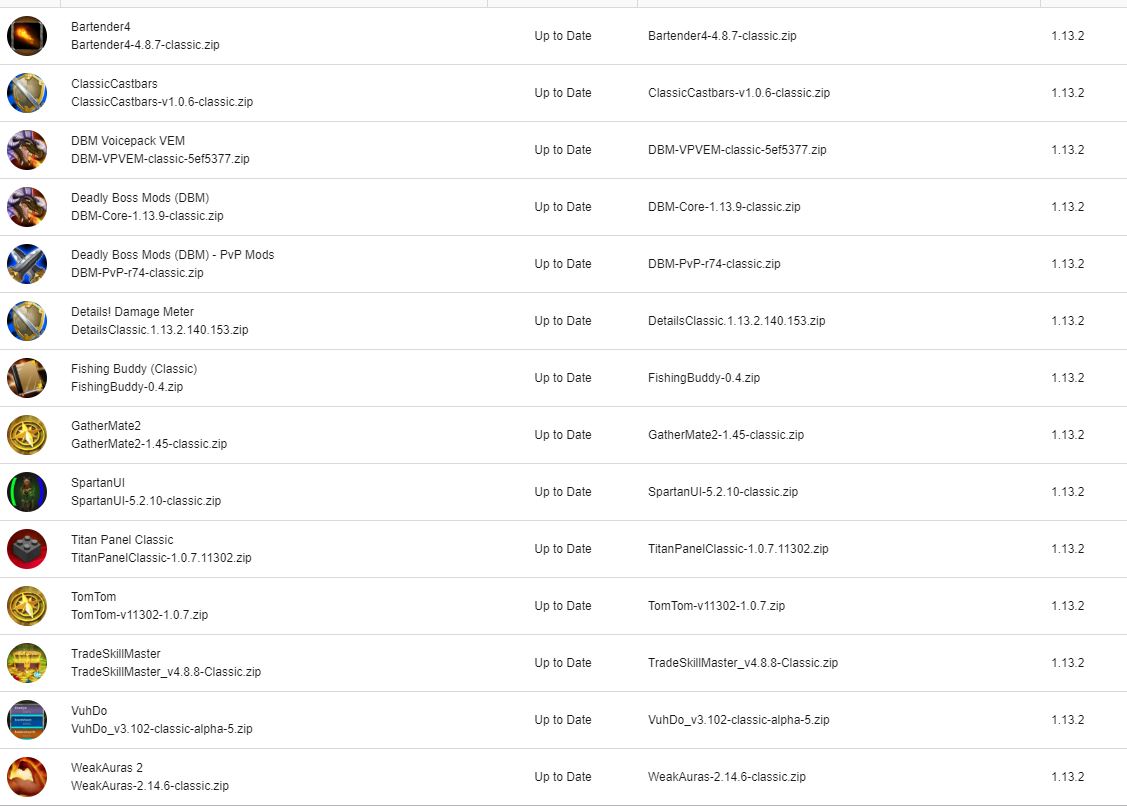Click the TradeSkillMaster treasure icon

[x=27, y=663]
